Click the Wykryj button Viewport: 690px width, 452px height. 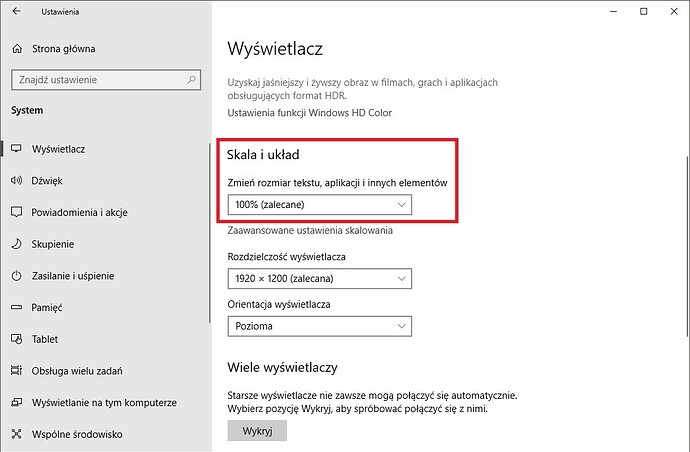pyautogui.click(x=257, y=430)
